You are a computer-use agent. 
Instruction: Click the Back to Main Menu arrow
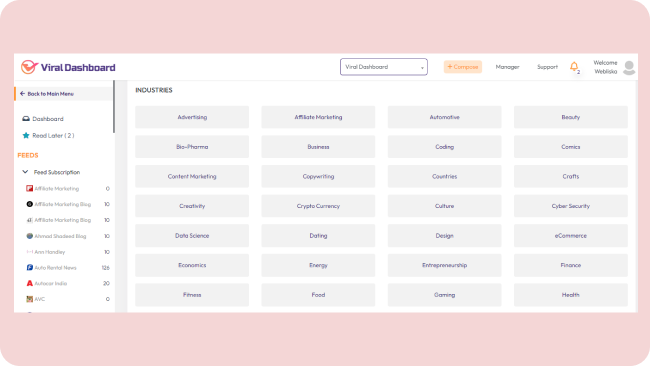22,94
